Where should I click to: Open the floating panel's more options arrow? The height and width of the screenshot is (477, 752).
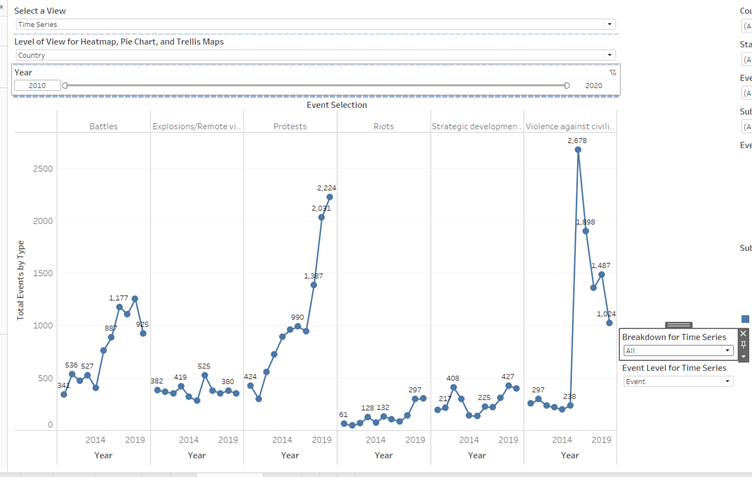(x=743, y=356)
